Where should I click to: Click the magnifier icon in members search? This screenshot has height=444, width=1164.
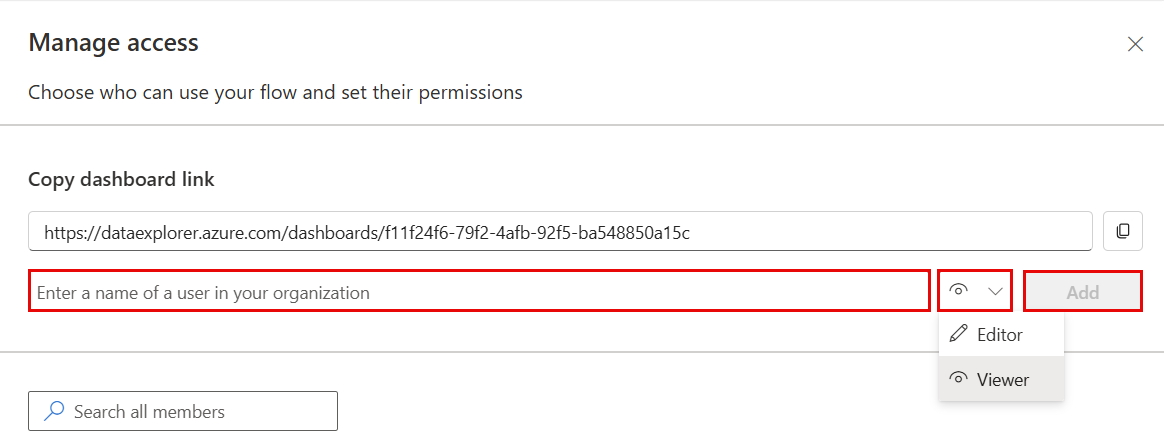(55, 411)
